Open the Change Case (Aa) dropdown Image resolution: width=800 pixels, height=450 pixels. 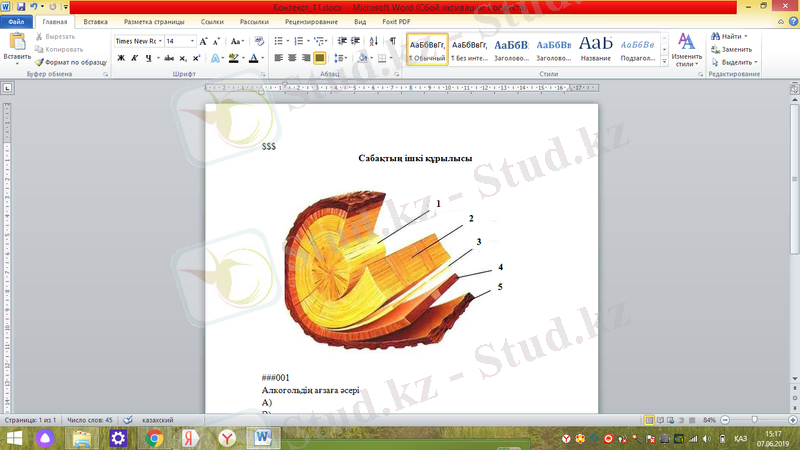coord(237,41)
